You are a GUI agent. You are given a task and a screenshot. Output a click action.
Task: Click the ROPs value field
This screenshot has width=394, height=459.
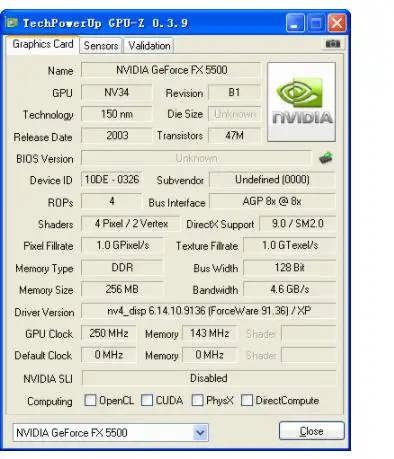click(112, 201)
